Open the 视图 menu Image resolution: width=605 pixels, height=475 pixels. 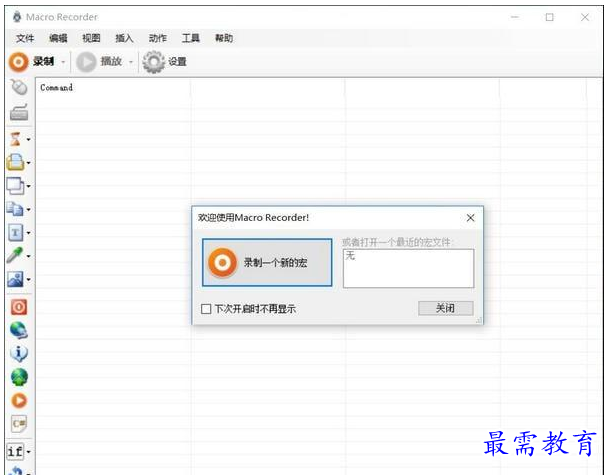pyautogui.click(x=91, y=38)
